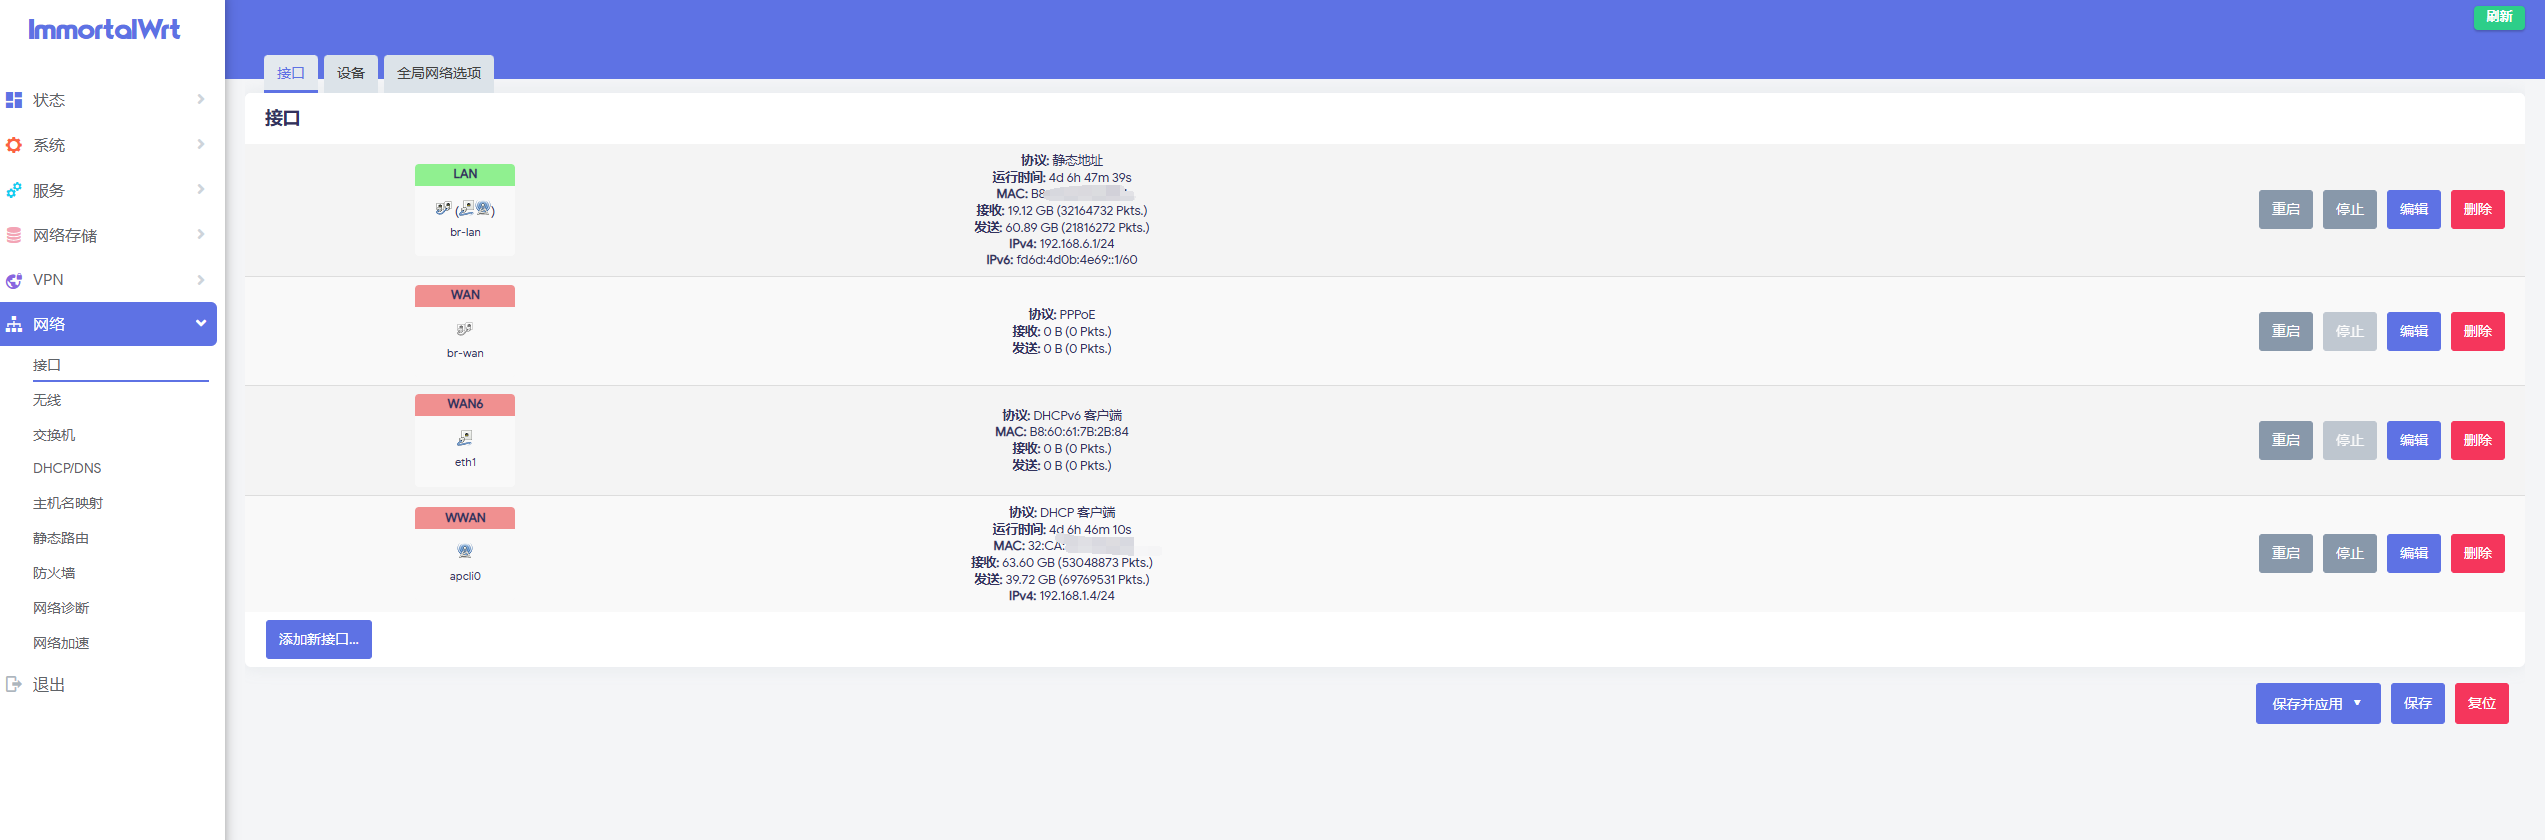The height and width of the screenshot is (840, 2545).
Task: Click the 网络 network tree icon
Action: pos(14,324)
